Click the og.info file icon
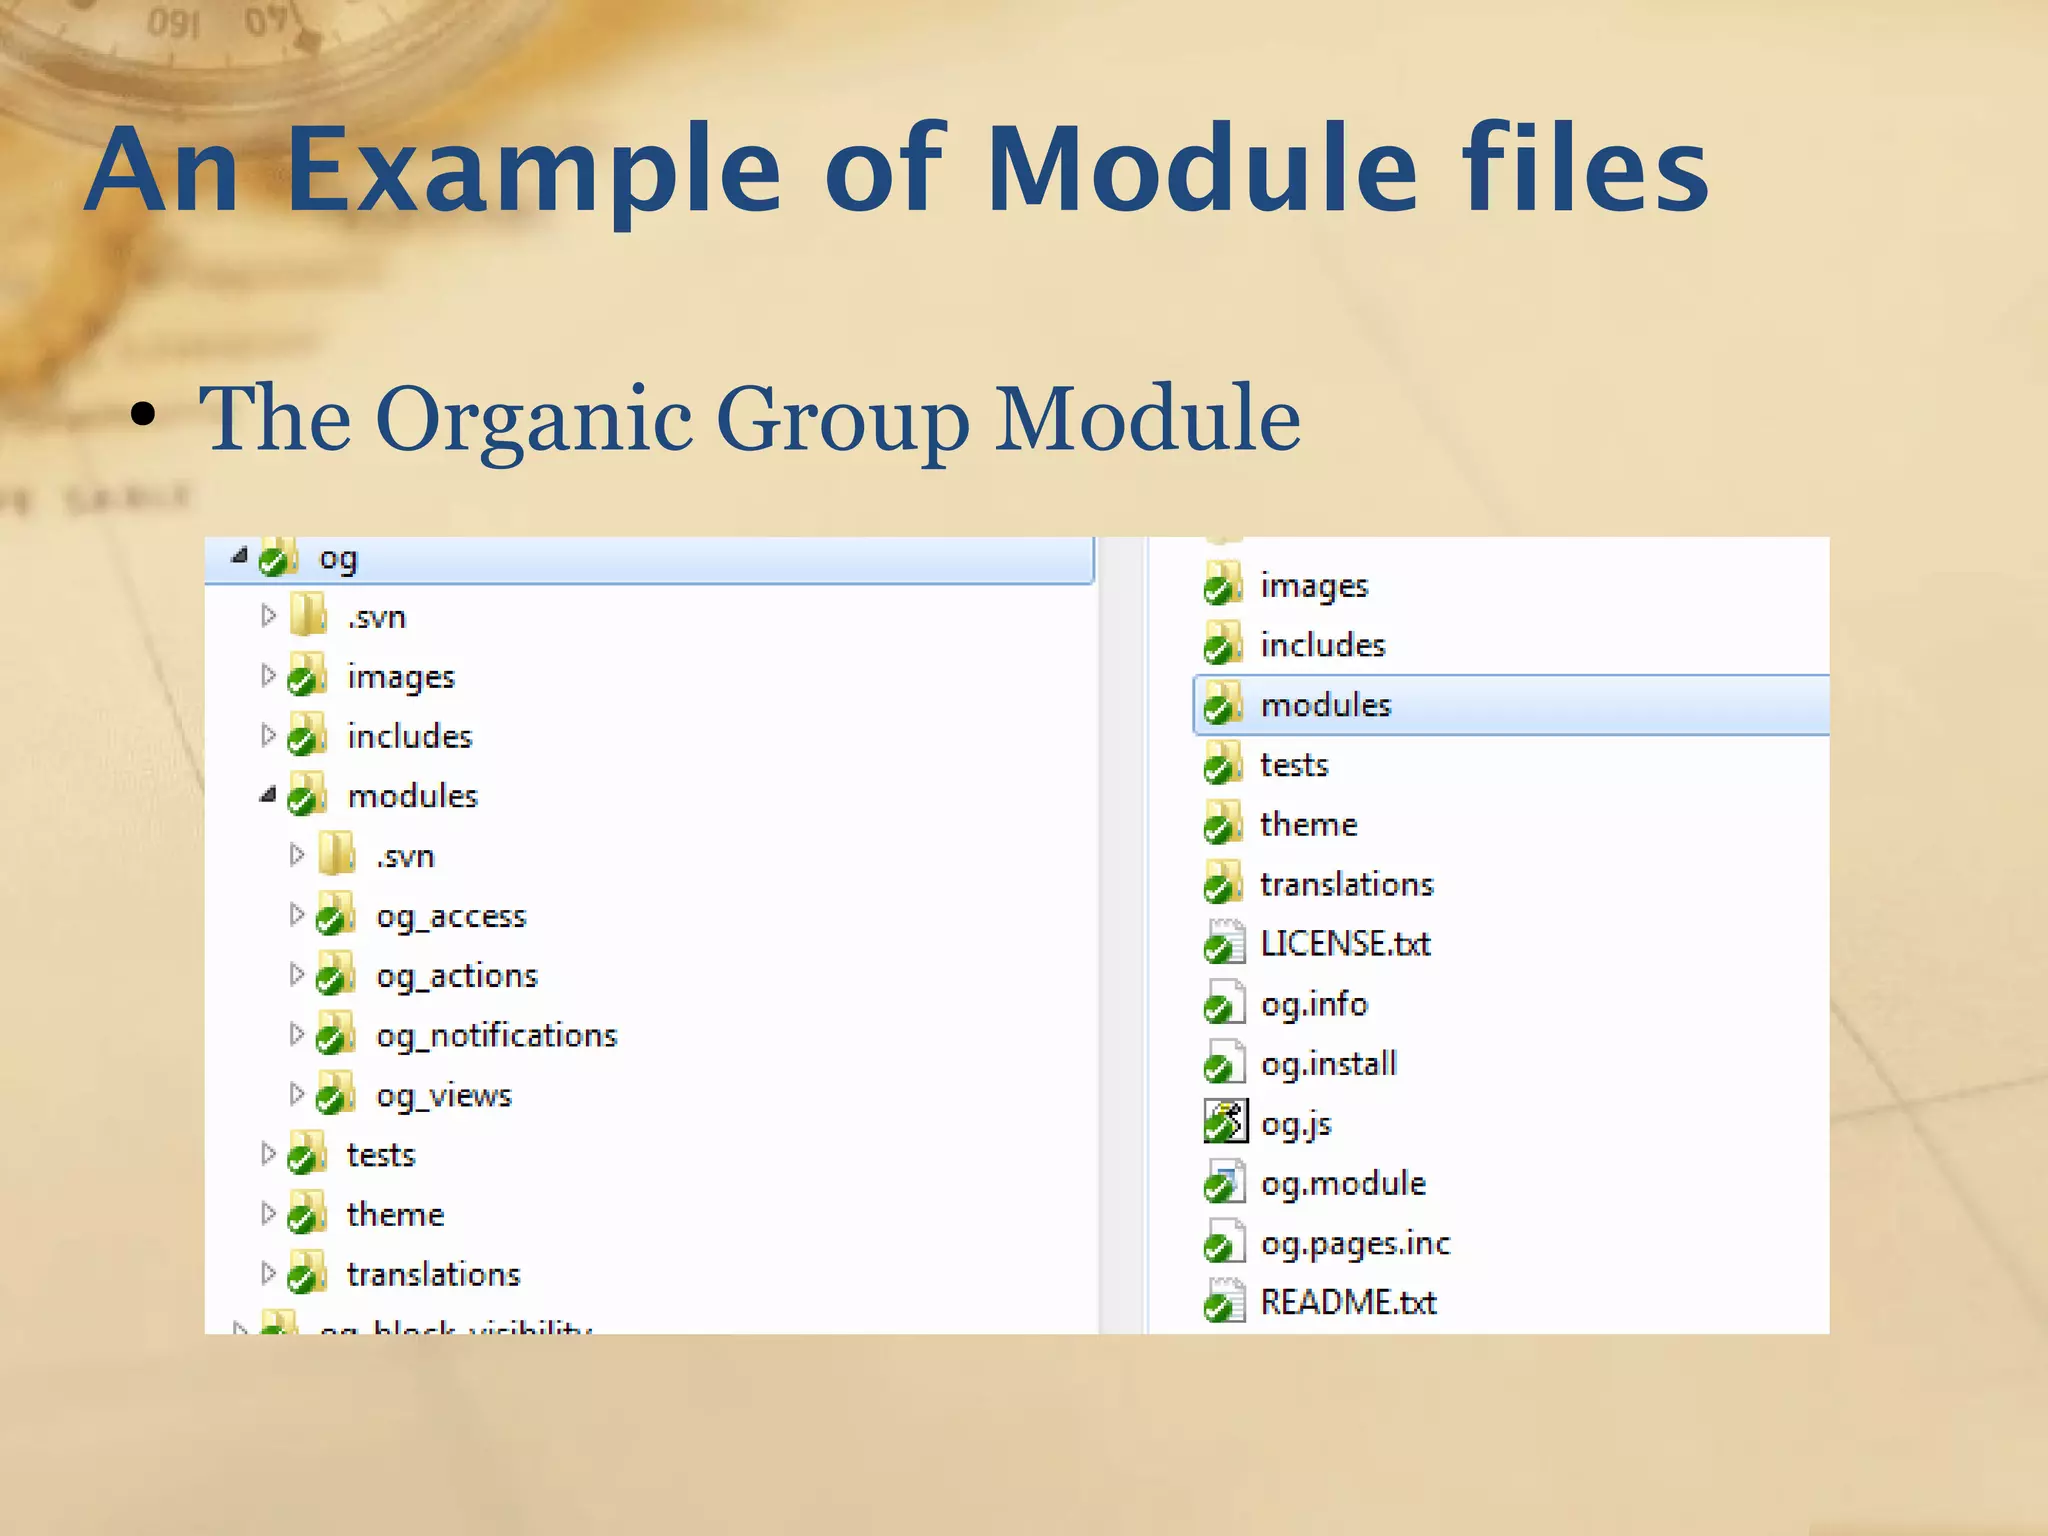Image resolution: width=2048 pixels, height=1536 pixels. 1225,1002
